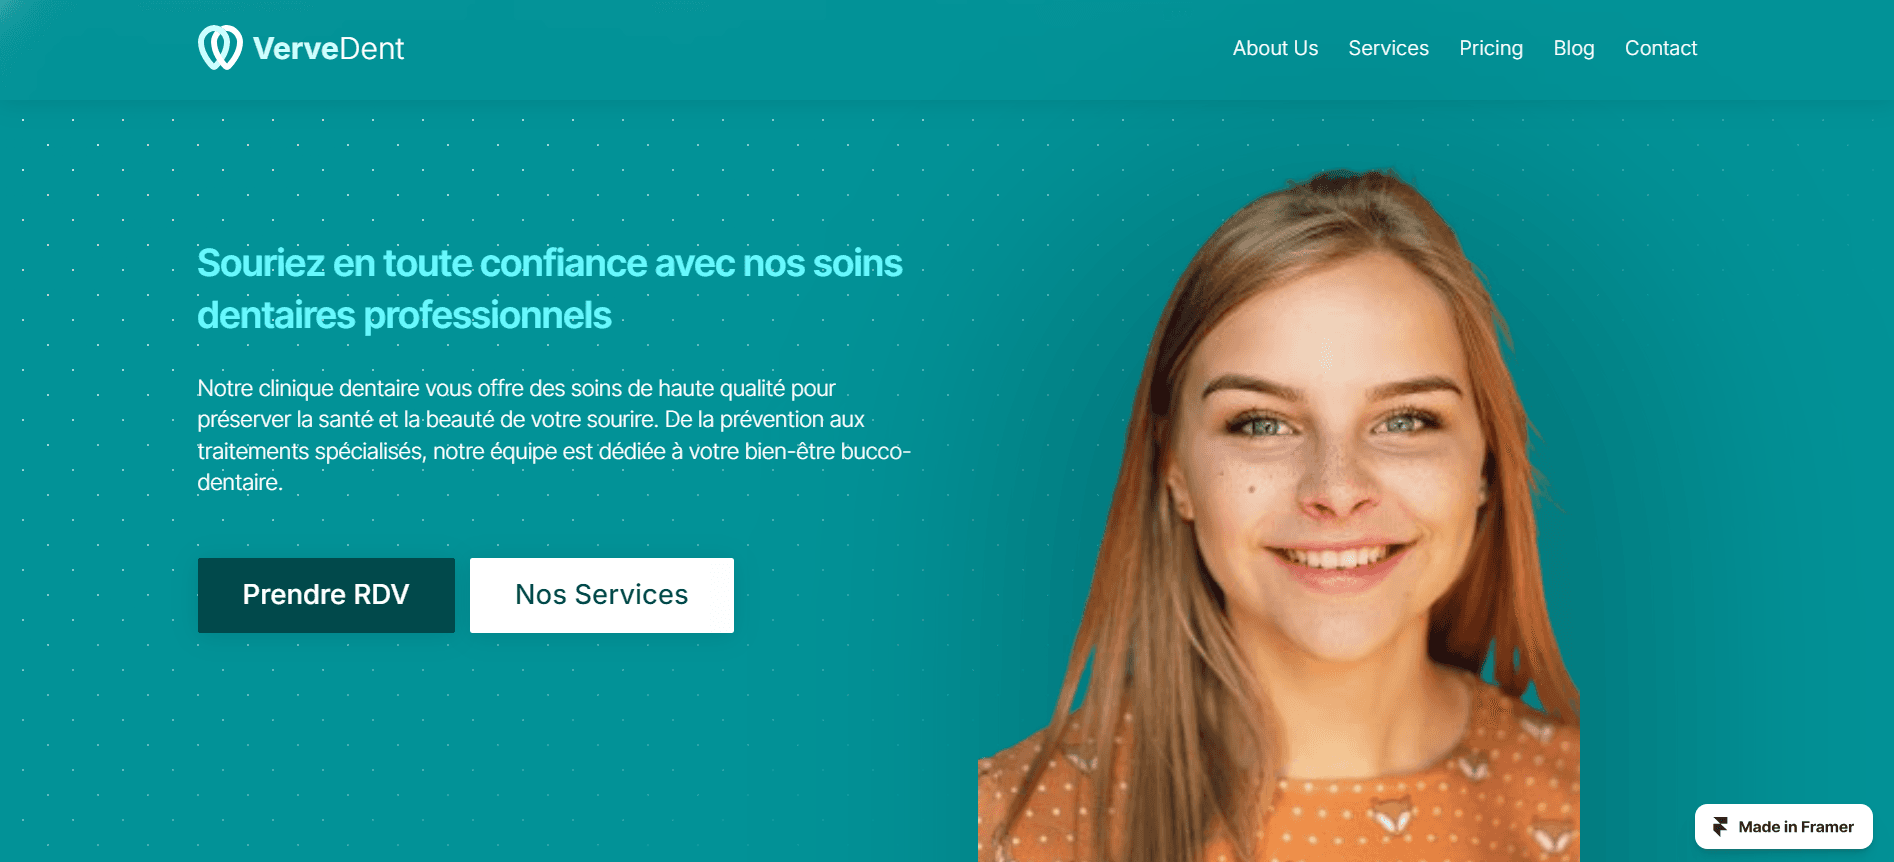Viewport: 1894px width, 862px height.
Task: Open the Pricing nav link
Action: [x=1491, y=48]
